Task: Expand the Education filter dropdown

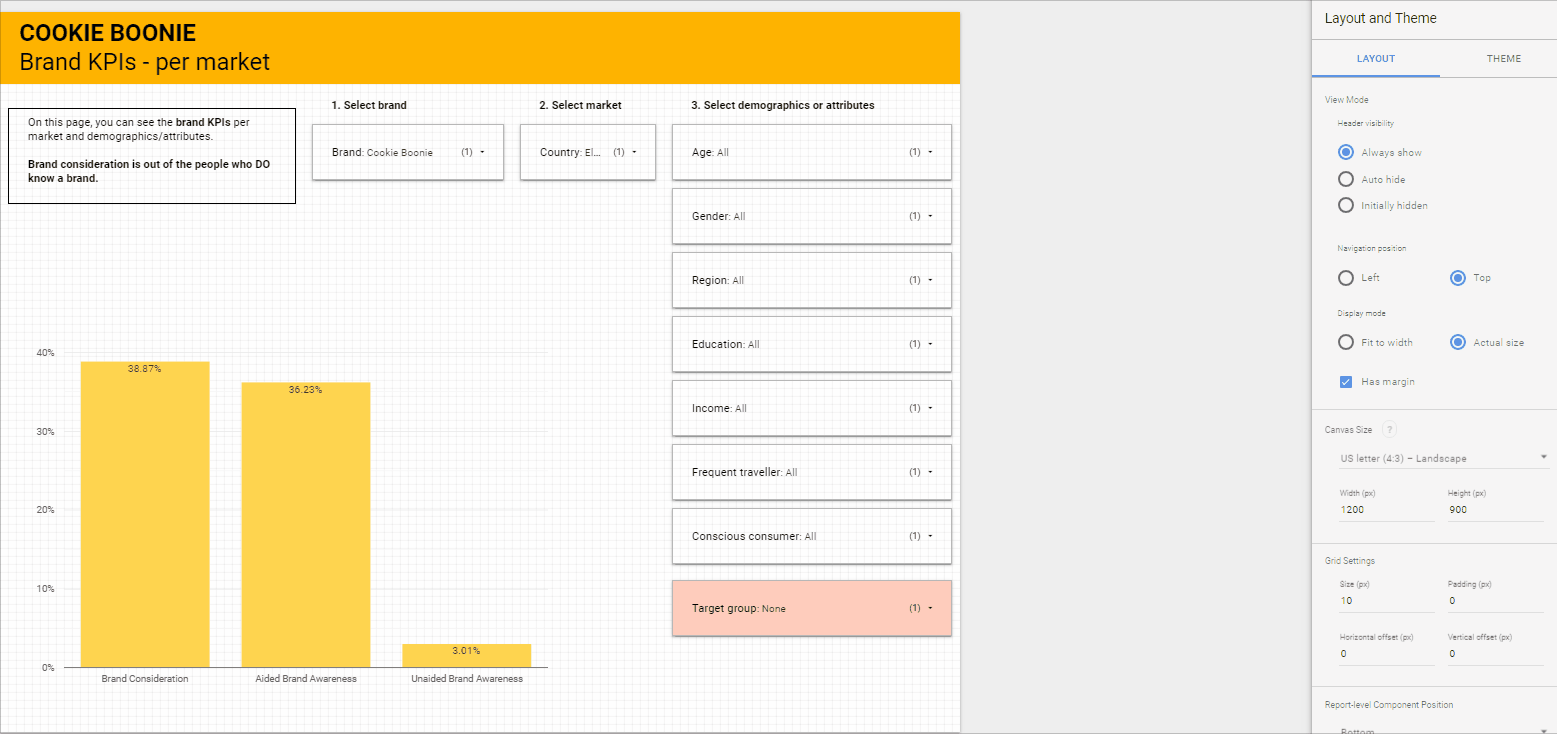Action: (x=812, y=344)
